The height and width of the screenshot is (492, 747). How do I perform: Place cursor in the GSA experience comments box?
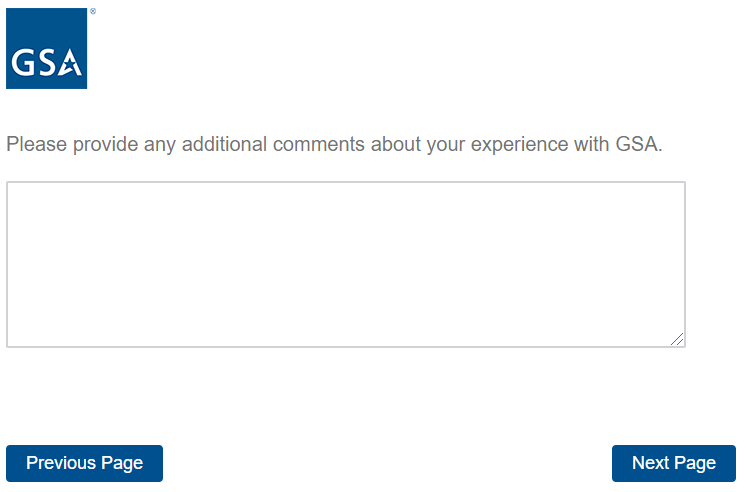click(345, 264)
